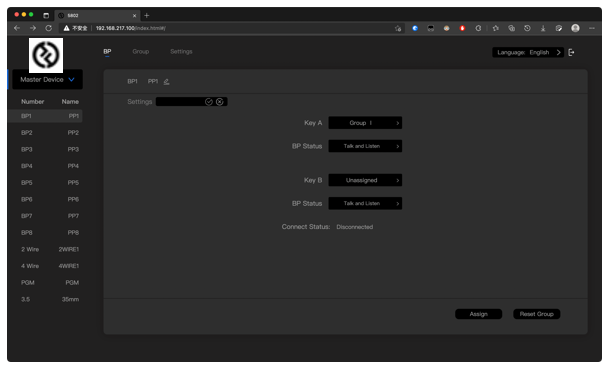
Task: Add this page to favorites using the star-plus icon
Action: pos(398,28)
